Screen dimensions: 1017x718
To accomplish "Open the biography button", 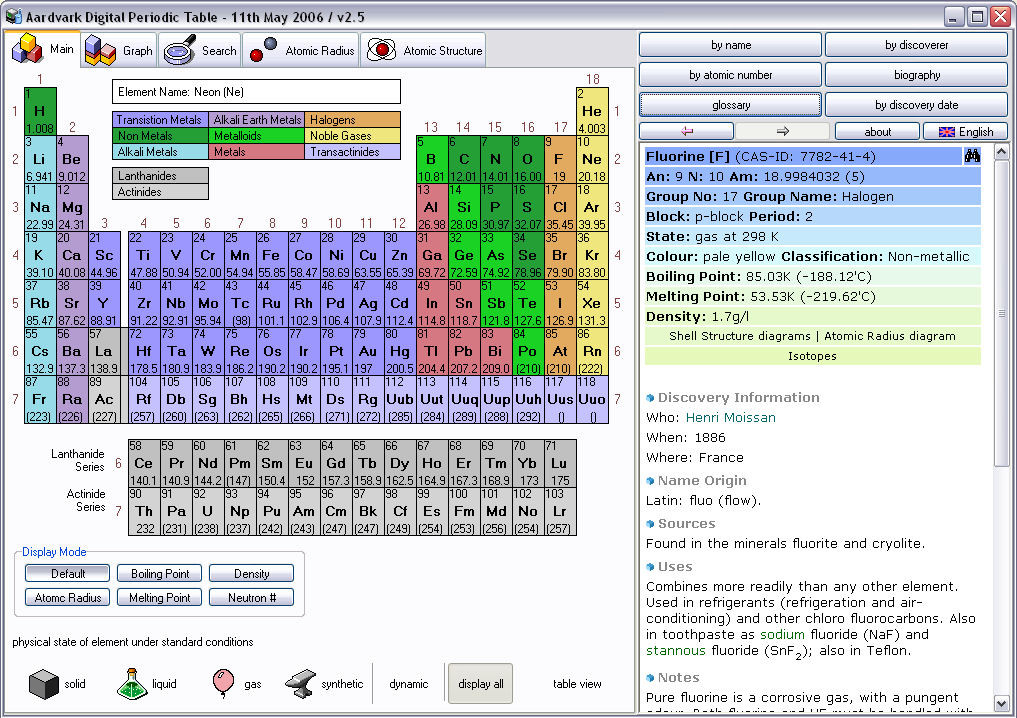I will [916, 75].
